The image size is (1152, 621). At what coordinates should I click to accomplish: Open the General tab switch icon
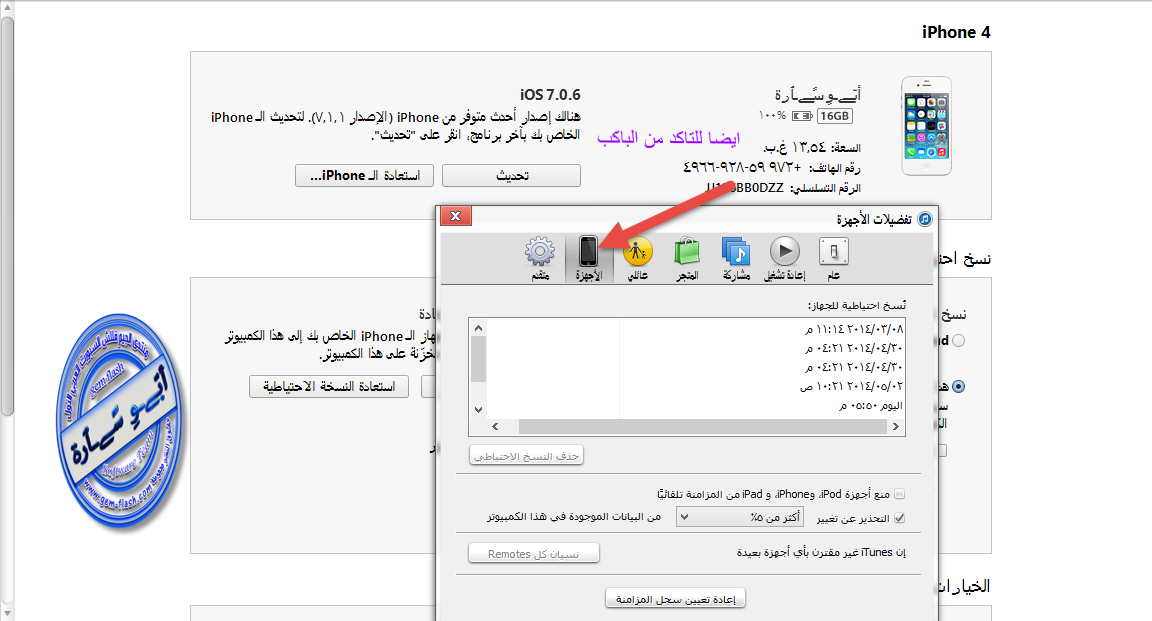[833, 258]
